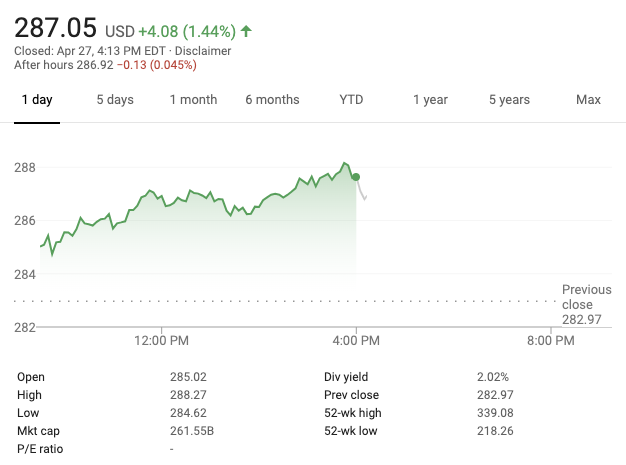The height and width of the screenshot is (465, 626).
Task: Click the 8:00 PM time axis label
Action: click(x=551, y=341)
